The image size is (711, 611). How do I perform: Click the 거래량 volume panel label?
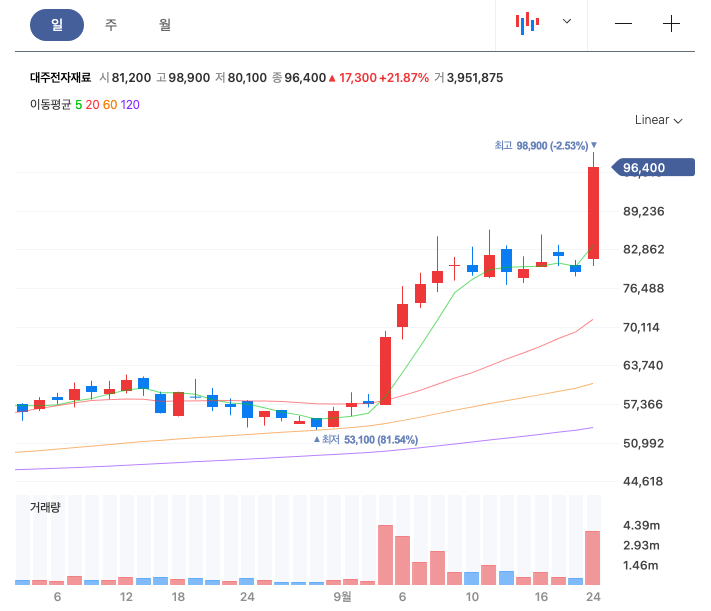pyautogui.click(x=45, y=507)
